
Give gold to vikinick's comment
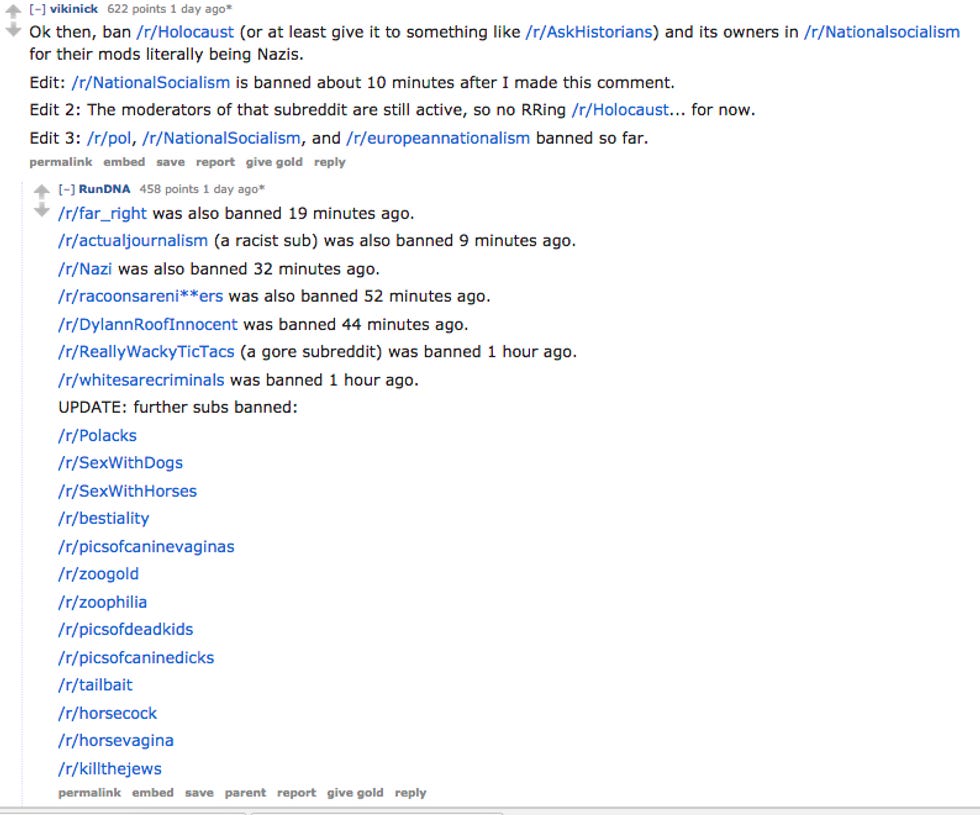pos(274,162)
